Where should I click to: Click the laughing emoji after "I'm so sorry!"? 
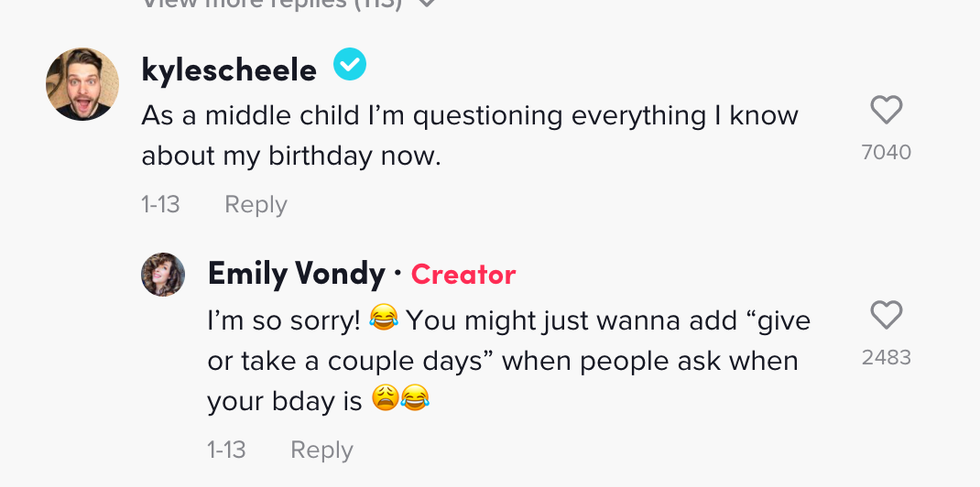pyautogui.click(x=383, y=320)
